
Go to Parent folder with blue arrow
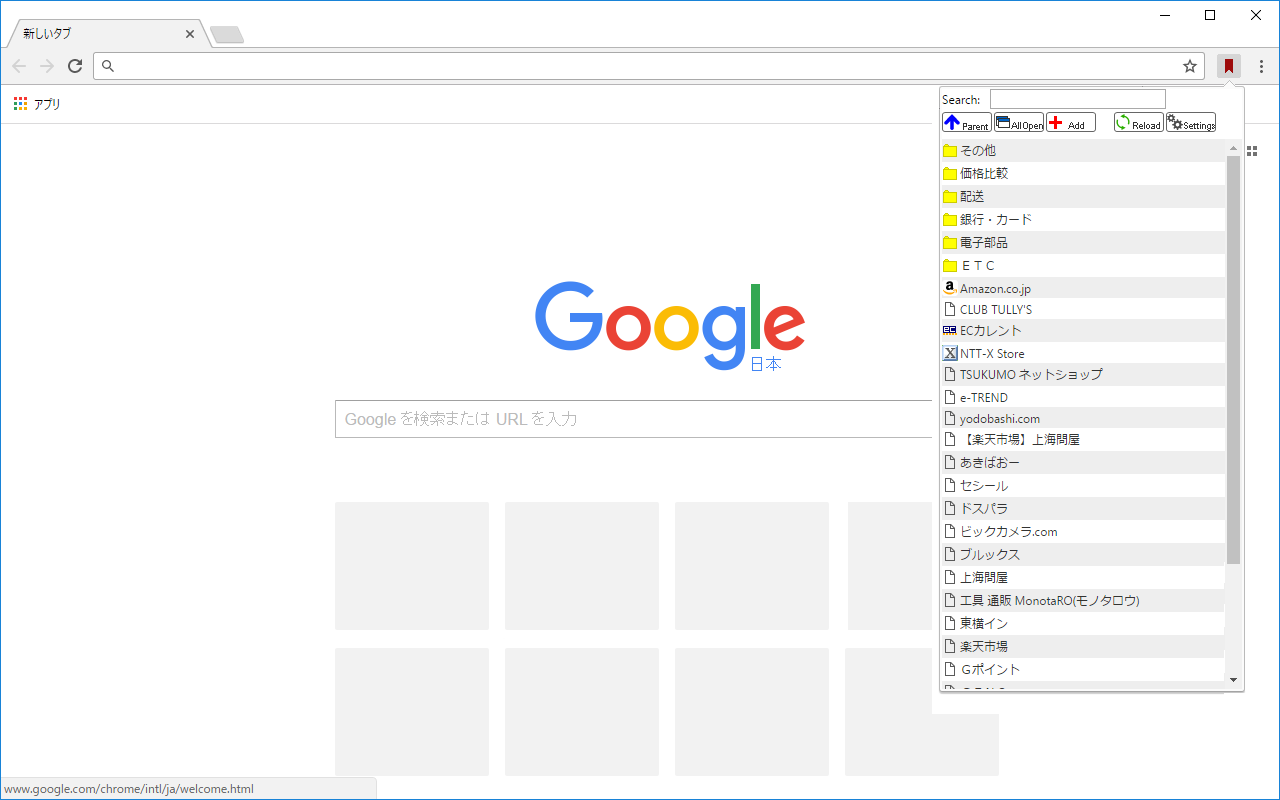coord(967,122)
